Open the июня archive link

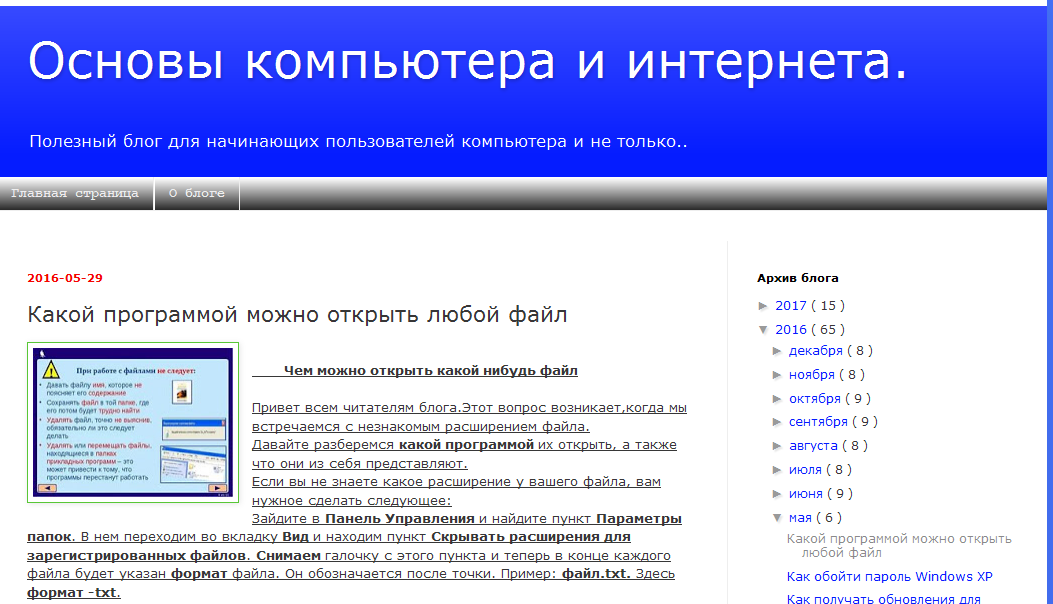[x=805, y=494]
